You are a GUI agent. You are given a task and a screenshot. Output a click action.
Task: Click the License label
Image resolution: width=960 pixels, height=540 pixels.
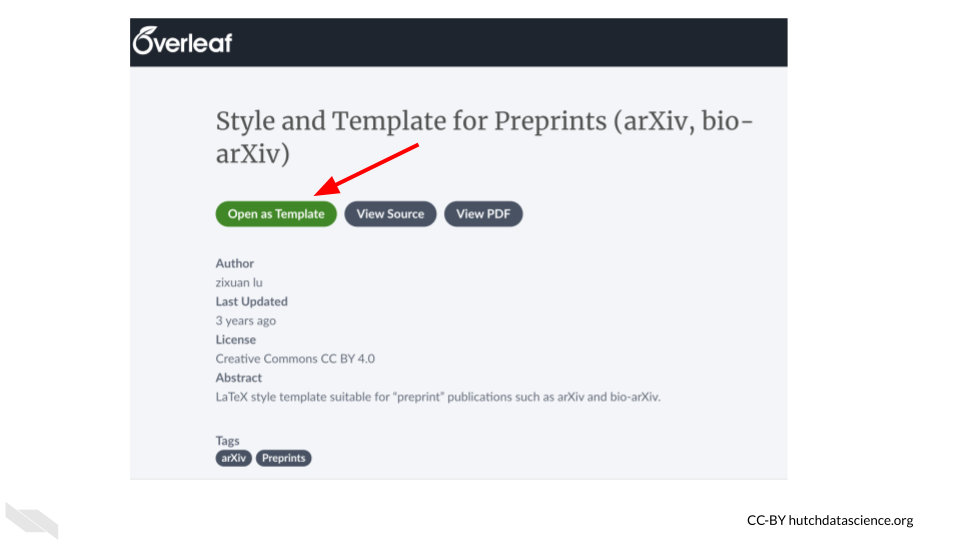pos(236,339)
